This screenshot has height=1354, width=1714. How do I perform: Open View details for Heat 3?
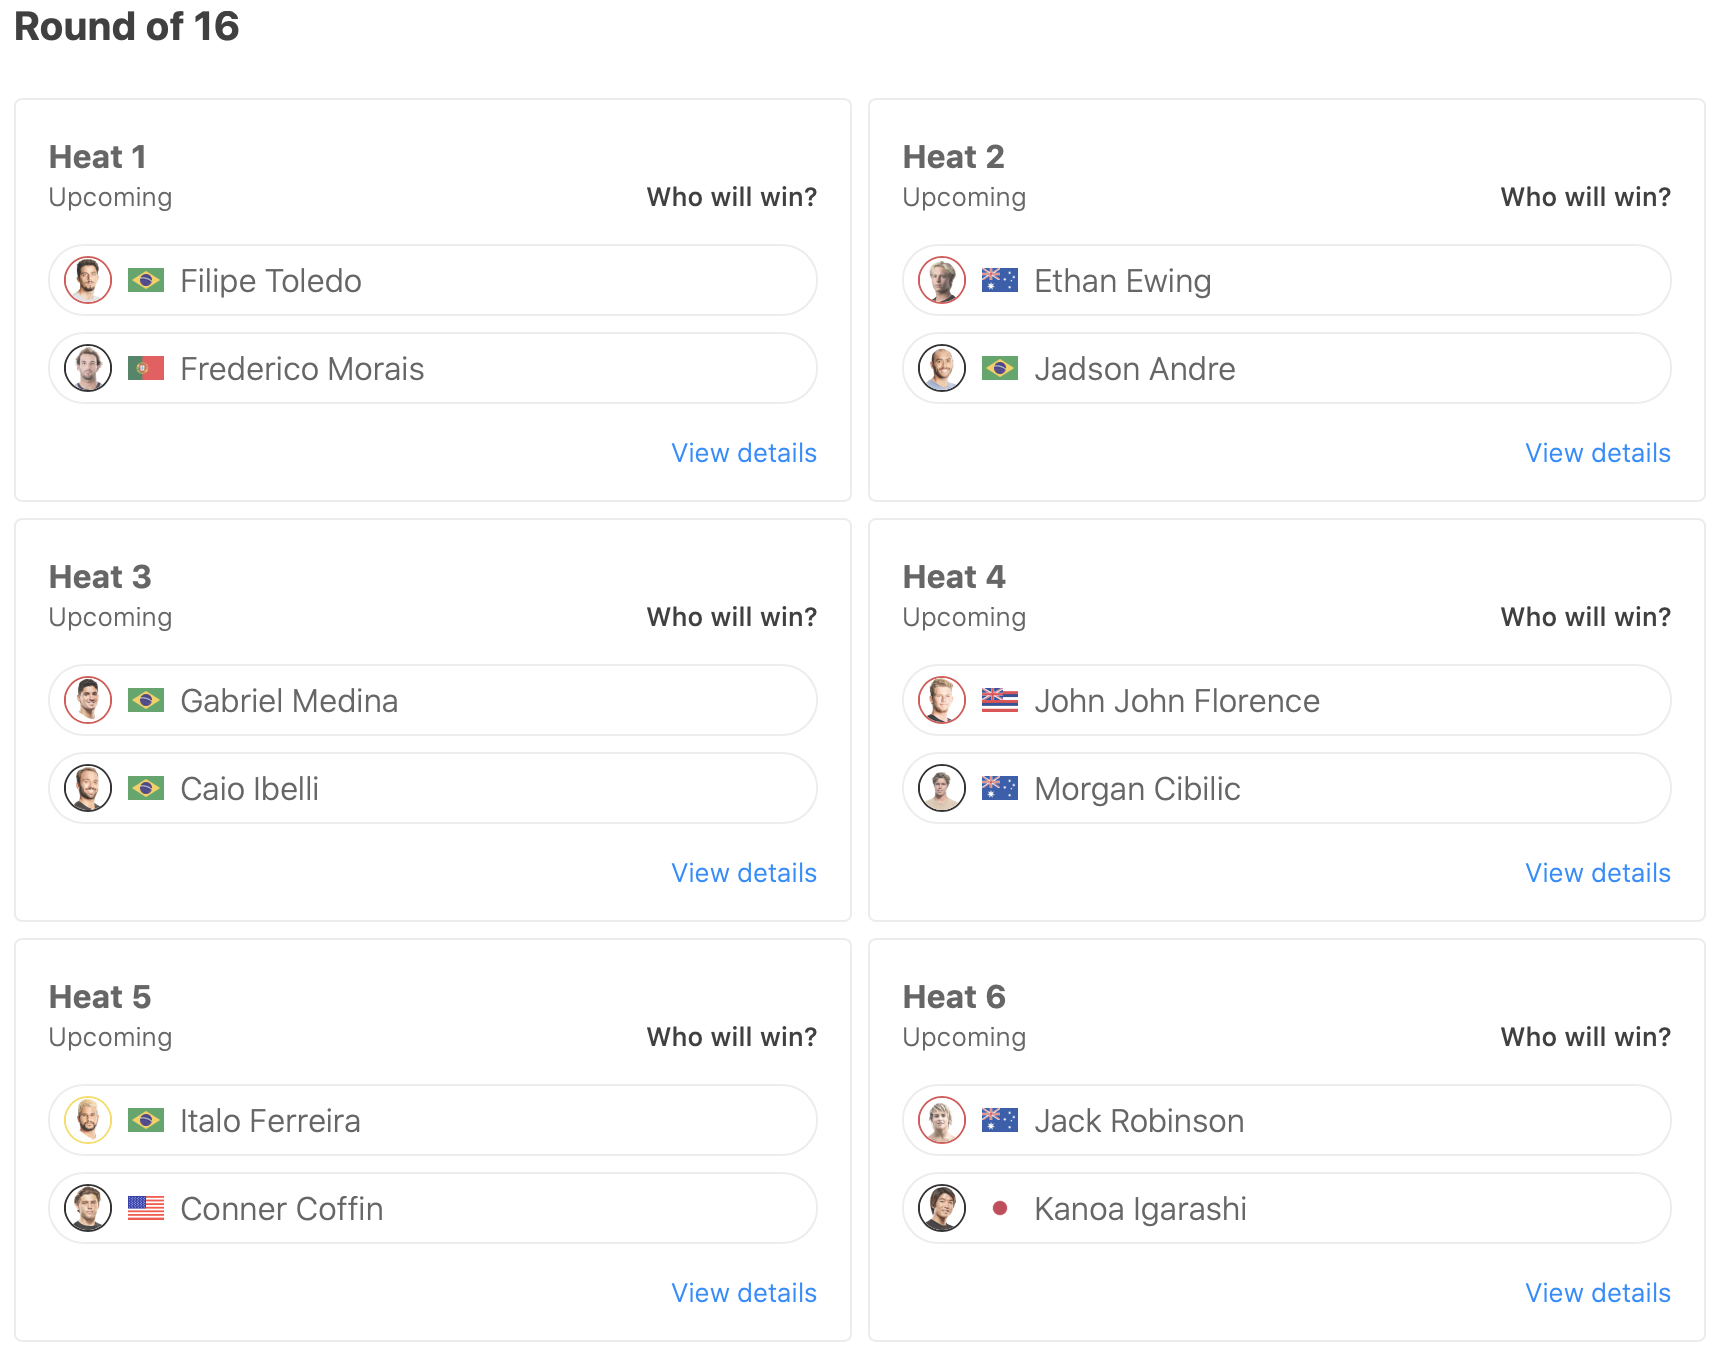[744, 873]
